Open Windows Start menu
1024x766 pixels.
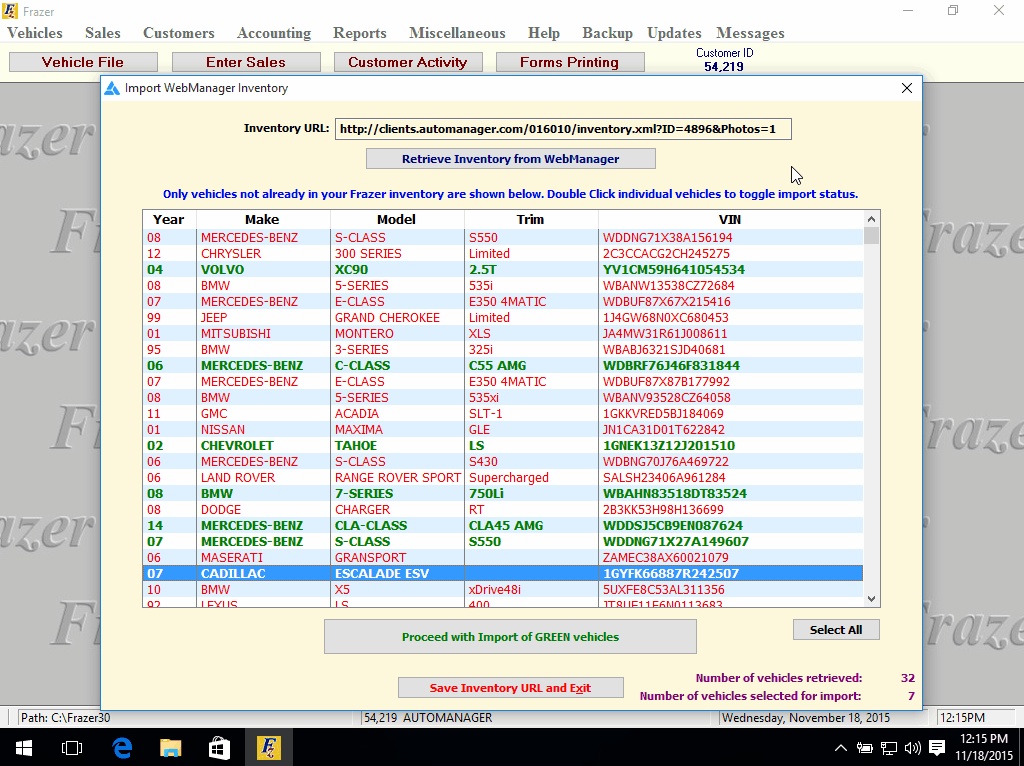point(22,747)
